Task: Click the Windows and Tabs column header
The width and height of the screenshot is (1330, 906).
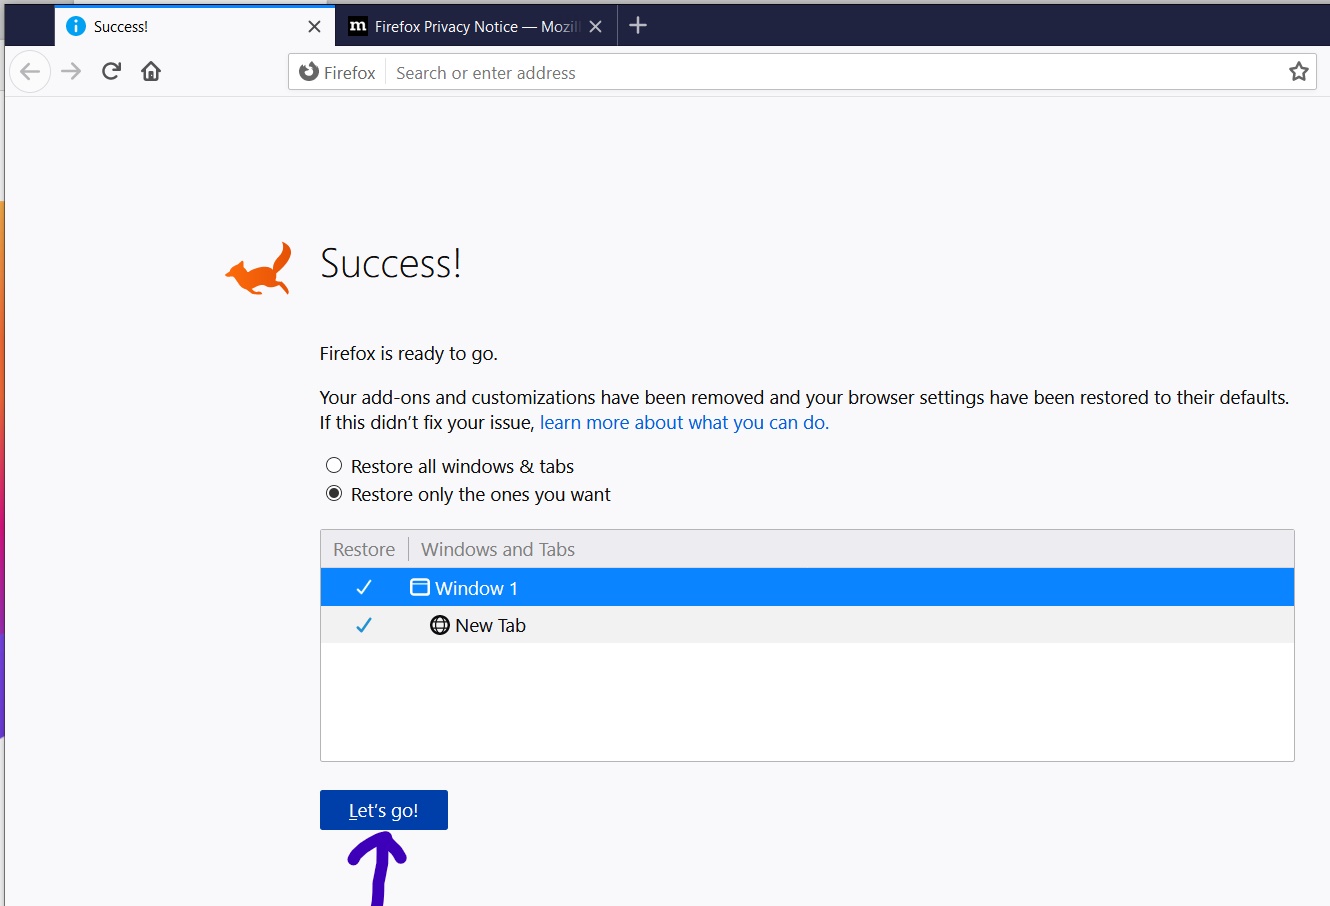Action: click(x=498, y=550)
